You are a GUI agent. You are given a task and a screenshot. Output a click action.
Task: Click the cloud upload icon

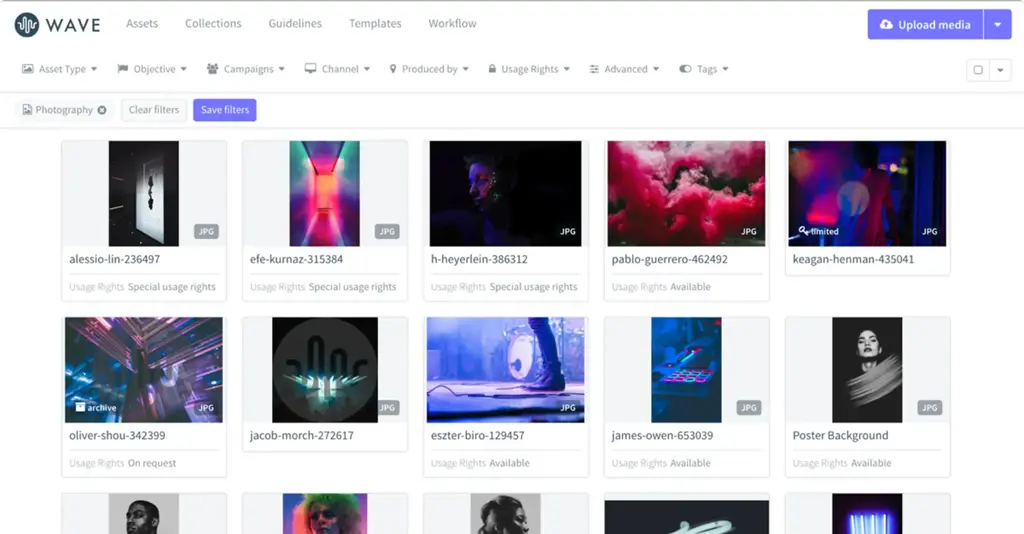pos(886,25)
